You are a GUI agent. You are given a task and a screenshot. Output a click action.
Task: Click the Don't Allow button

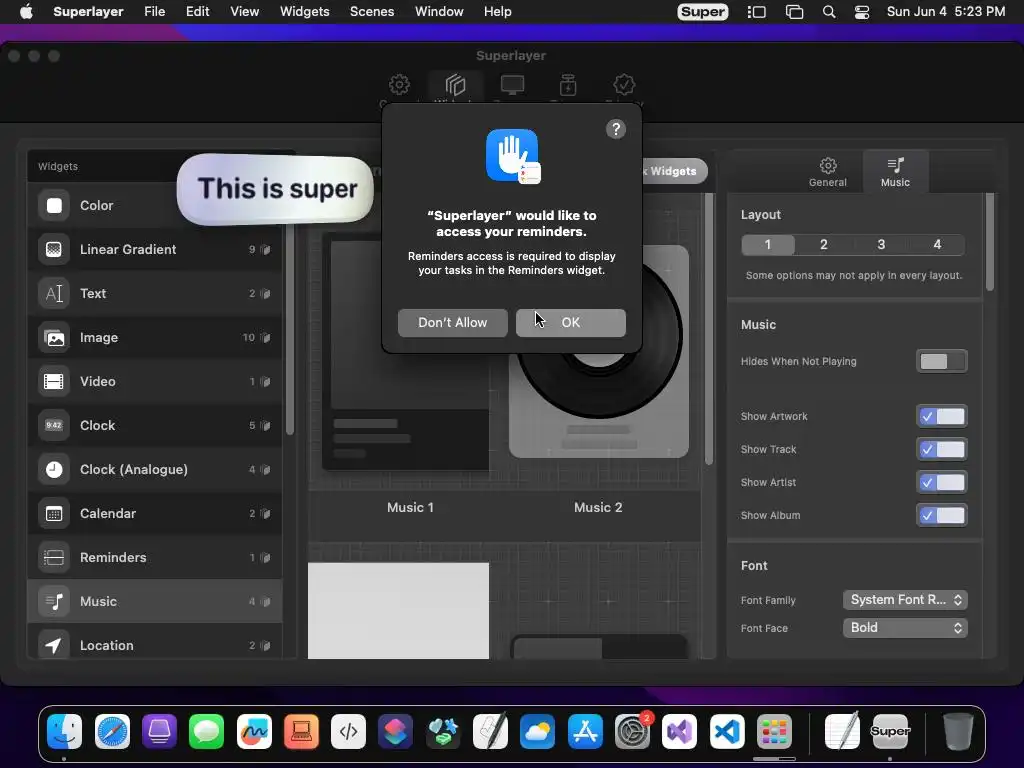[453, 323]
